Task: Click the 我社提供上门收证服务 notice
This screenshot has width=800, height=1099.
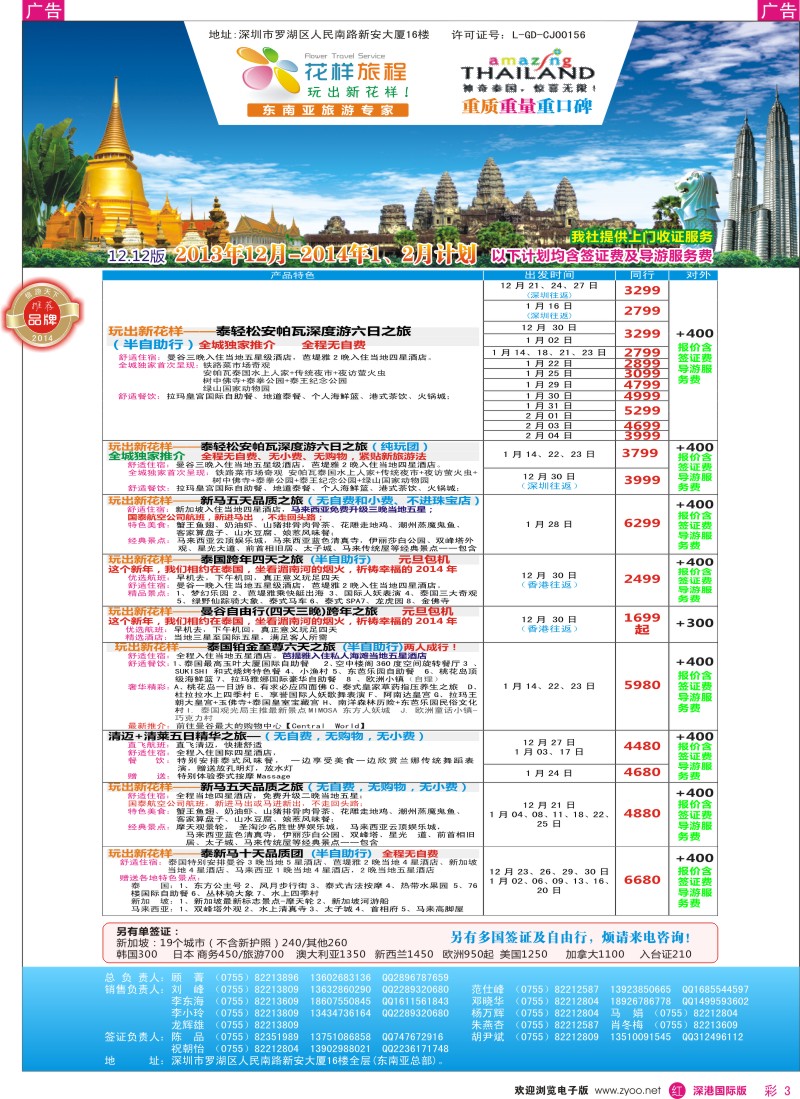Action: coord(642,237)
